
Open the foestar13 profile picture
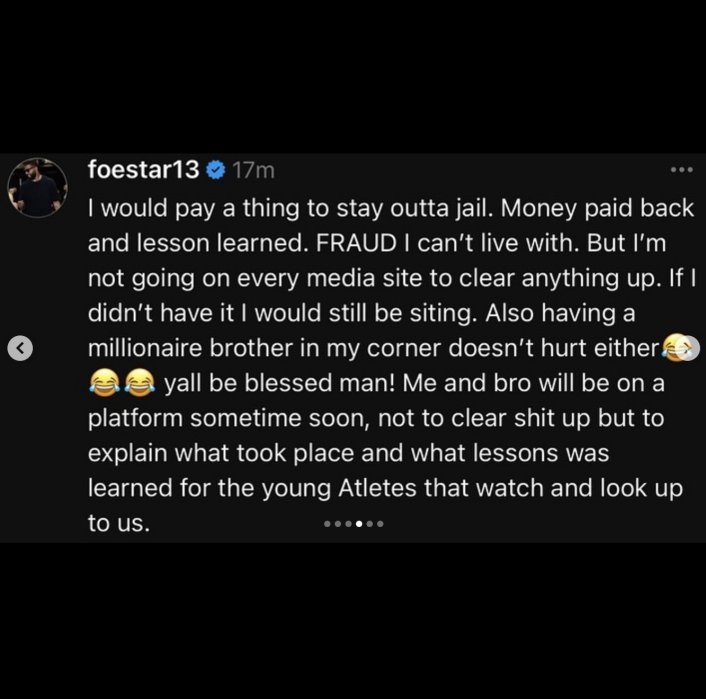(x=37, y=187)
